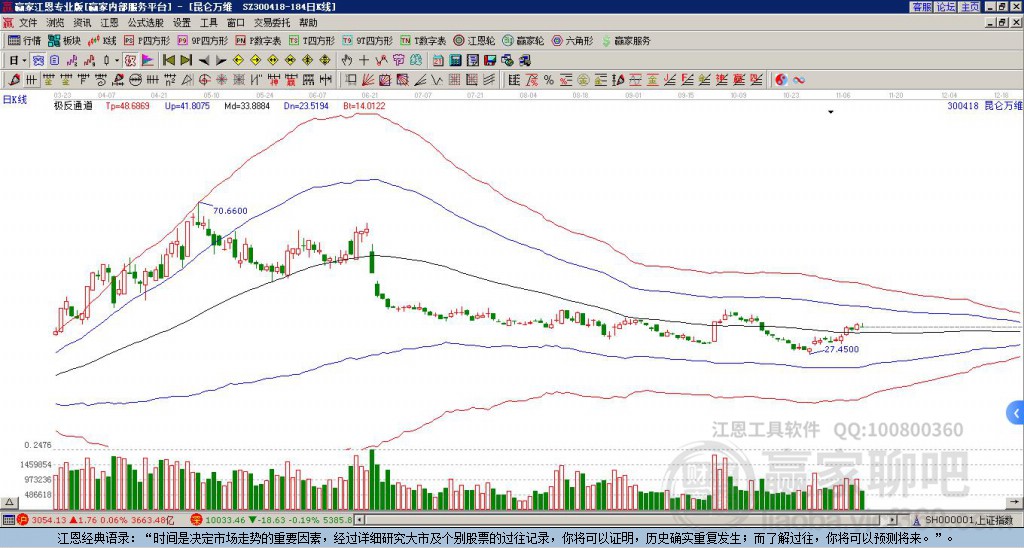1024x548 pixels.
Task: Toggle the vertical time-lines tool
Action: [x=31, y=80]
